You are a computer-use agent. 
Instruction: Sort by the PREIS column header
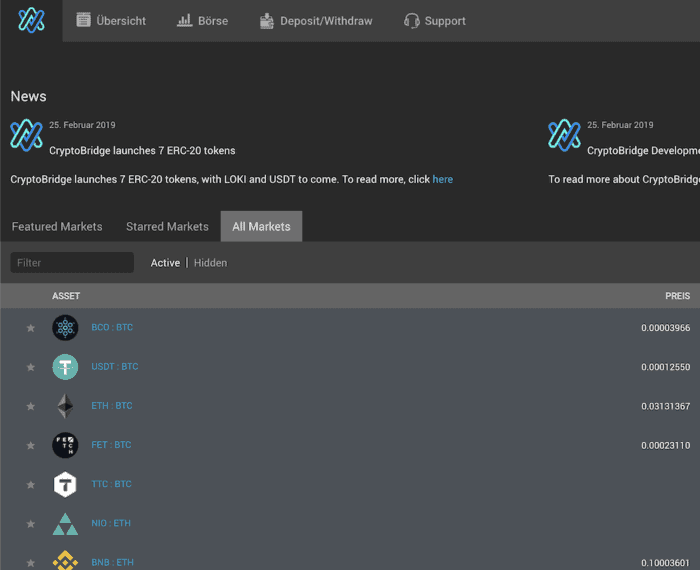(677, 296)
